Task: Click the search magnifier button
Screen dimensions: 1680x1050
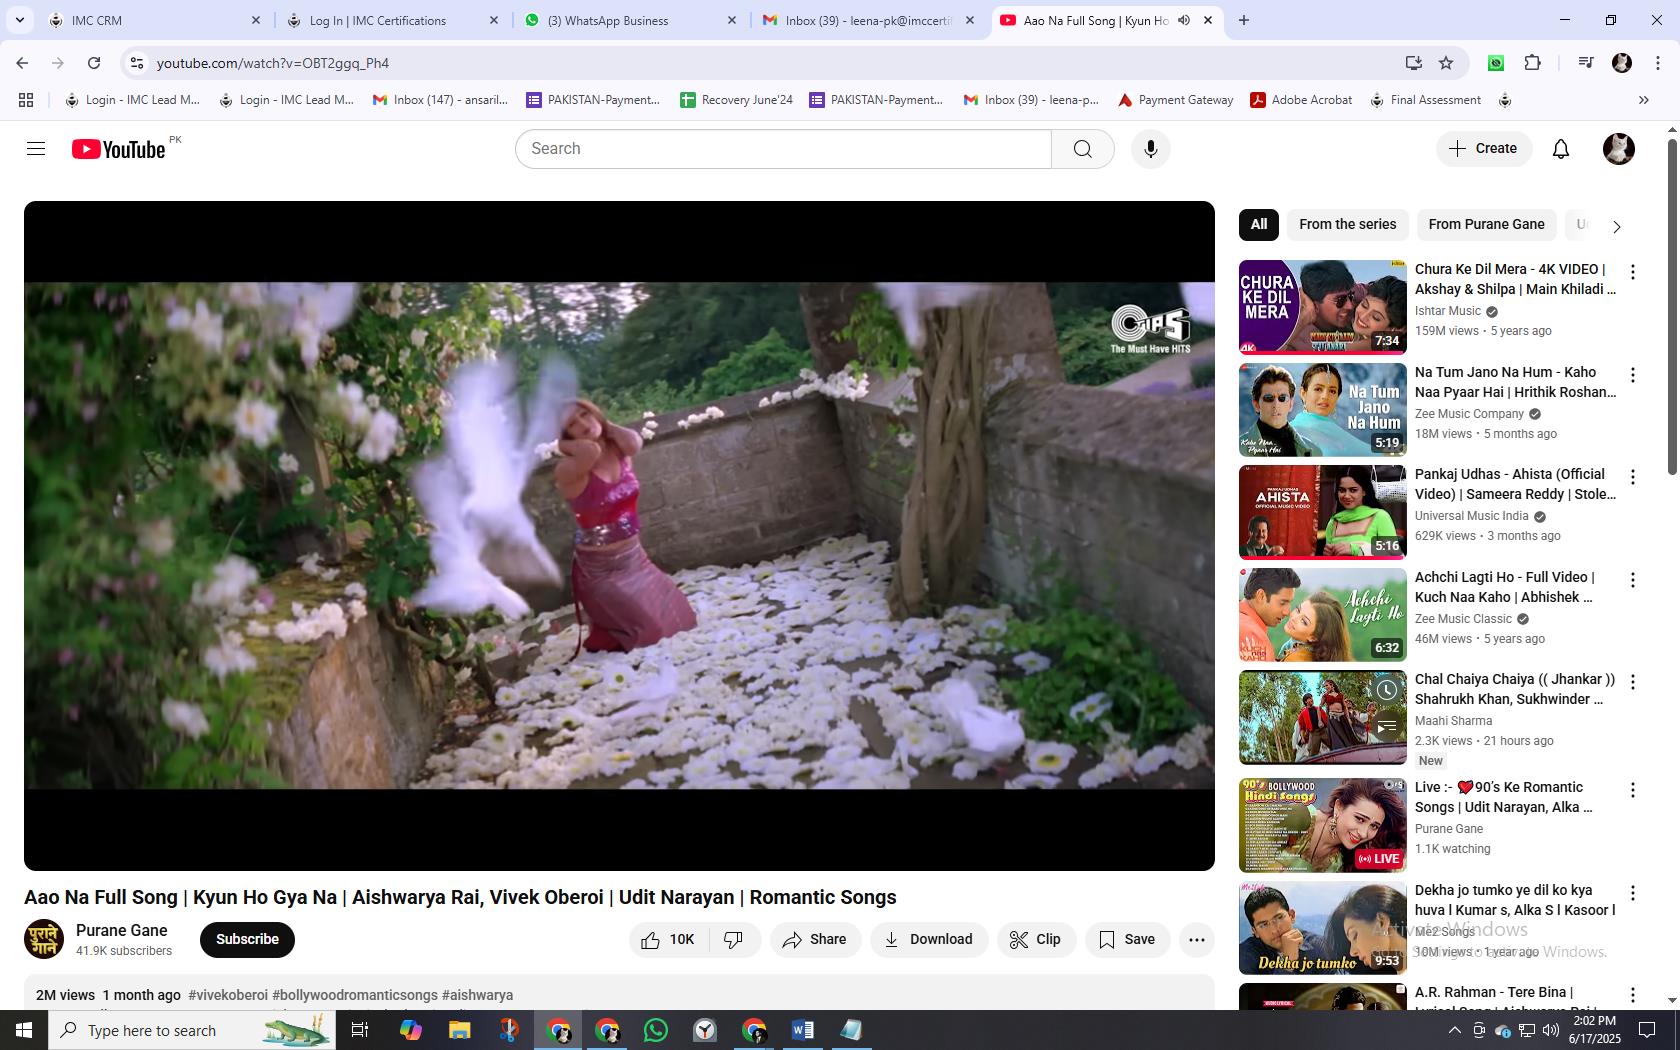Action: point(1083,149)
